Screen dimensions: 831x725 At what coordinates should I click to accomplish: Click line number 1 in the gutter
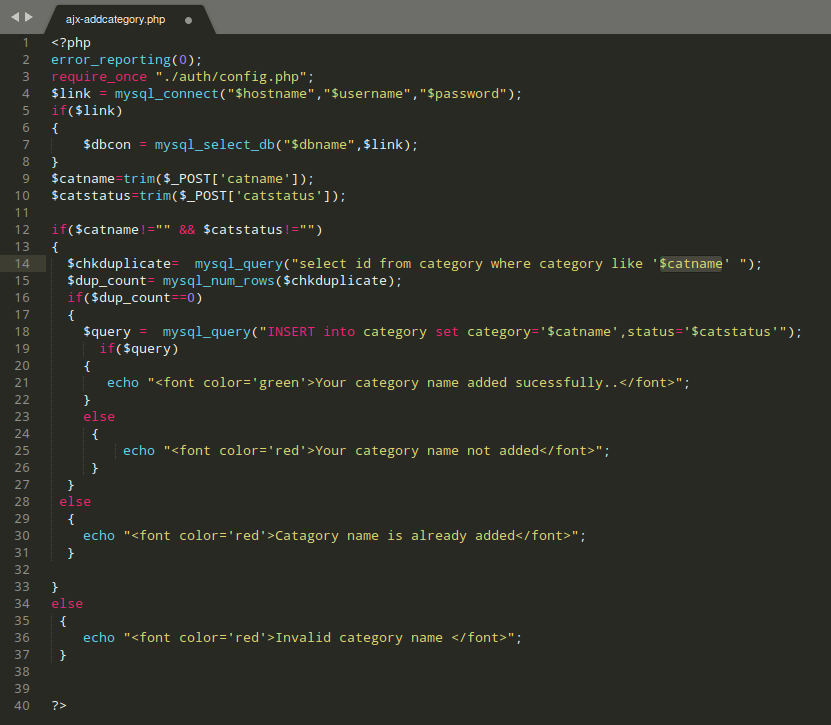tap(26, 43)
